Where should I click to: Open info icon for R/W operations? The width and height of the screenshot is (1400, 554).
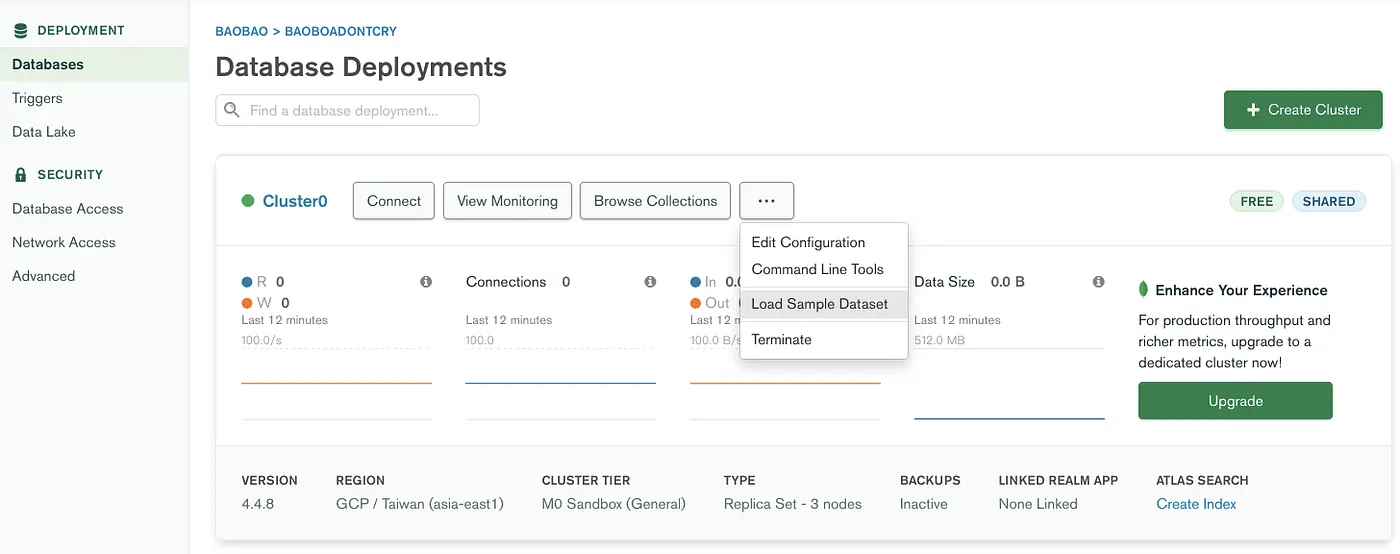(x=426, y=282)
